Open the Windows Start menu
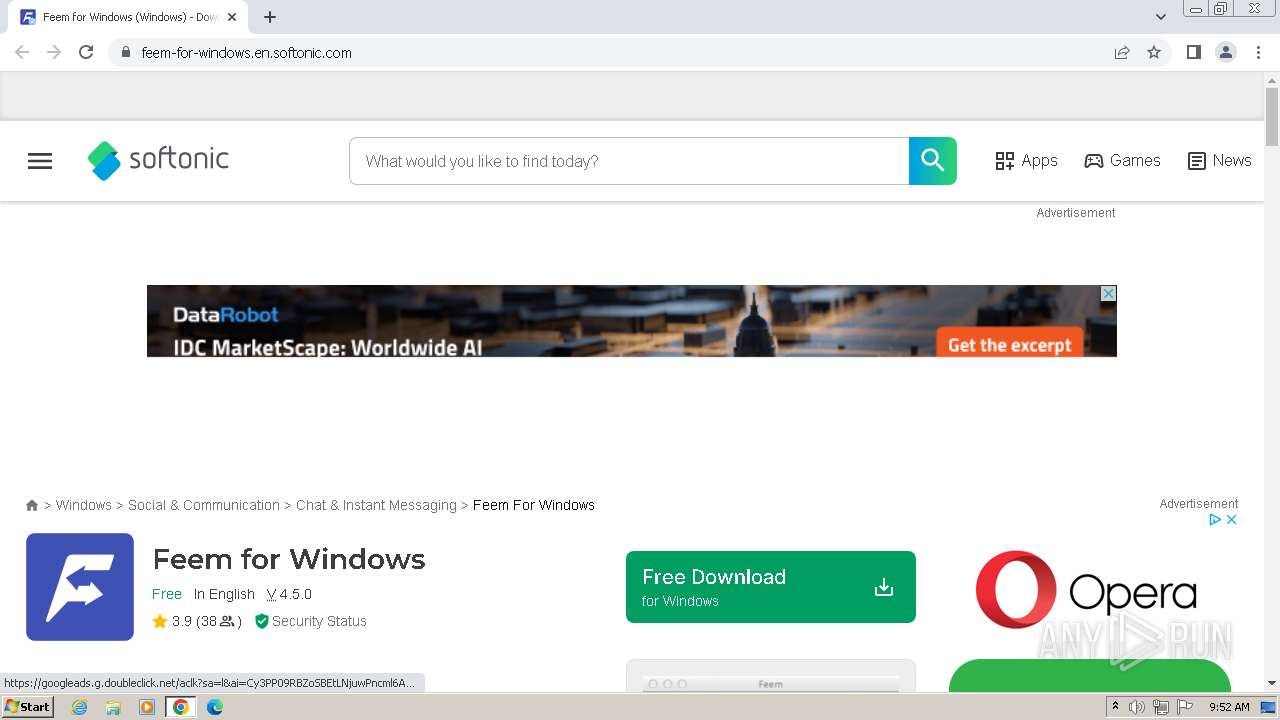 tap(27, 707)
